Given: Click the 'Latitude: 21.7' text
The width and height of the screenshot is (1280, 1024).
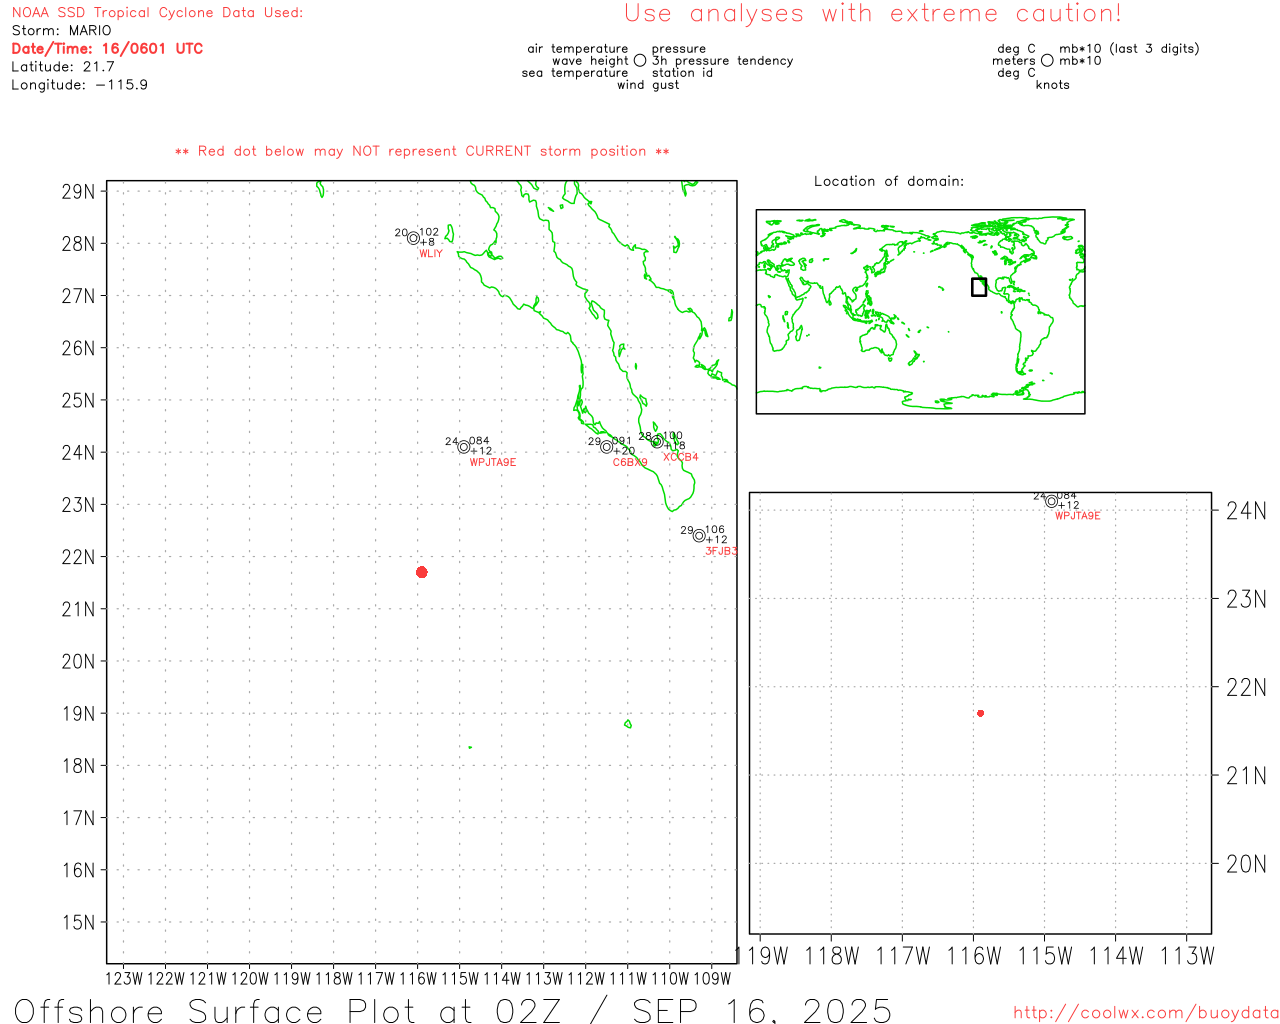Looking at the screenshot, I should pos(63,67).
